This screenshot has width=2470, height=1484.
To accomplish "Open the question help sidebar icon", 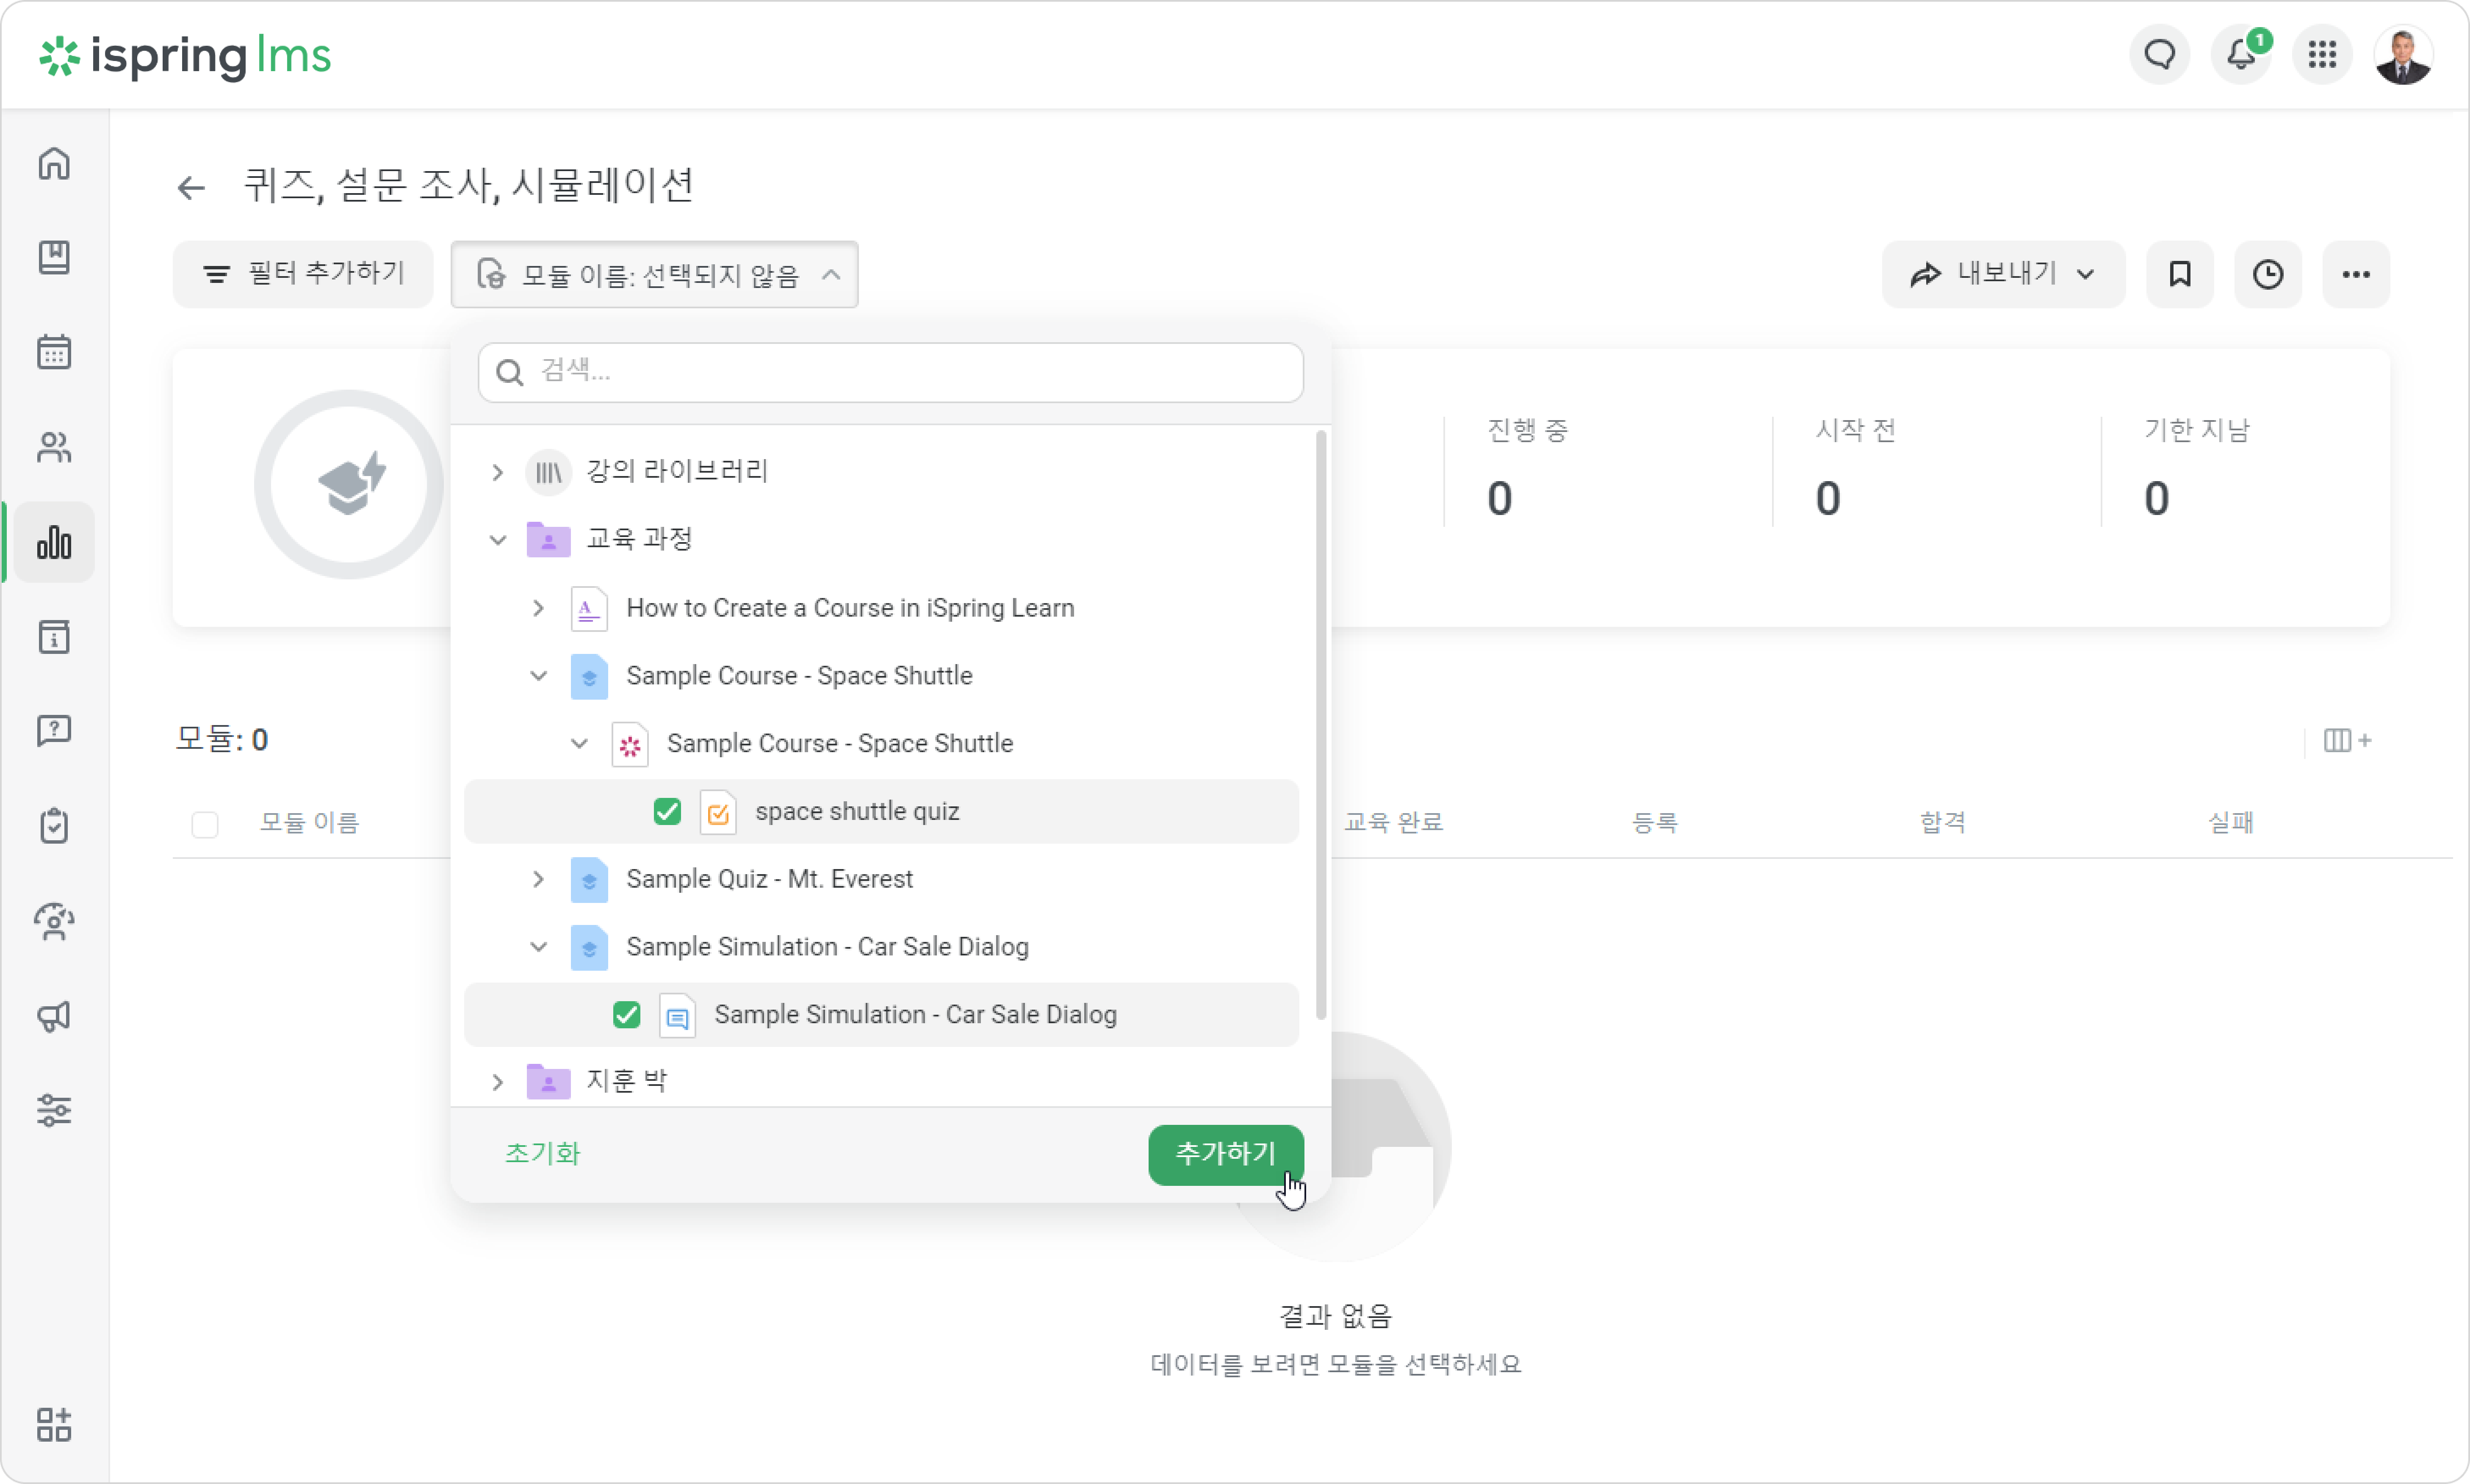I will (x=54, y=731).
